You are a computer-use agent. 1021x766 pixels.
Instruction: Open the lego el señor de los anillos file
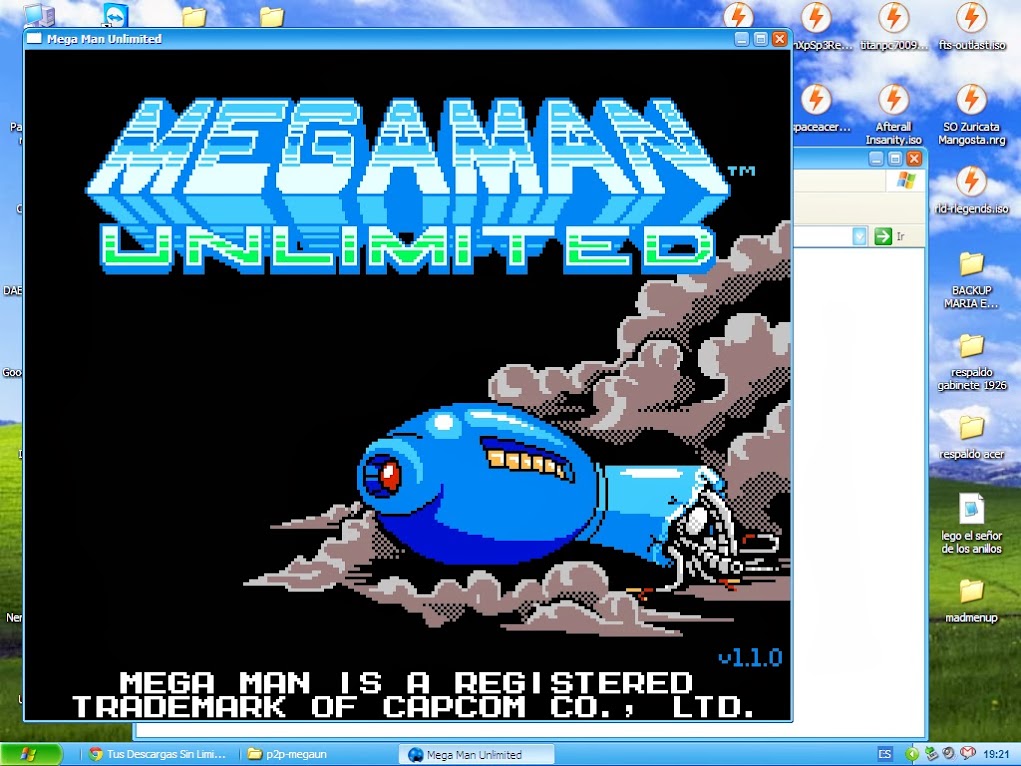971,524
